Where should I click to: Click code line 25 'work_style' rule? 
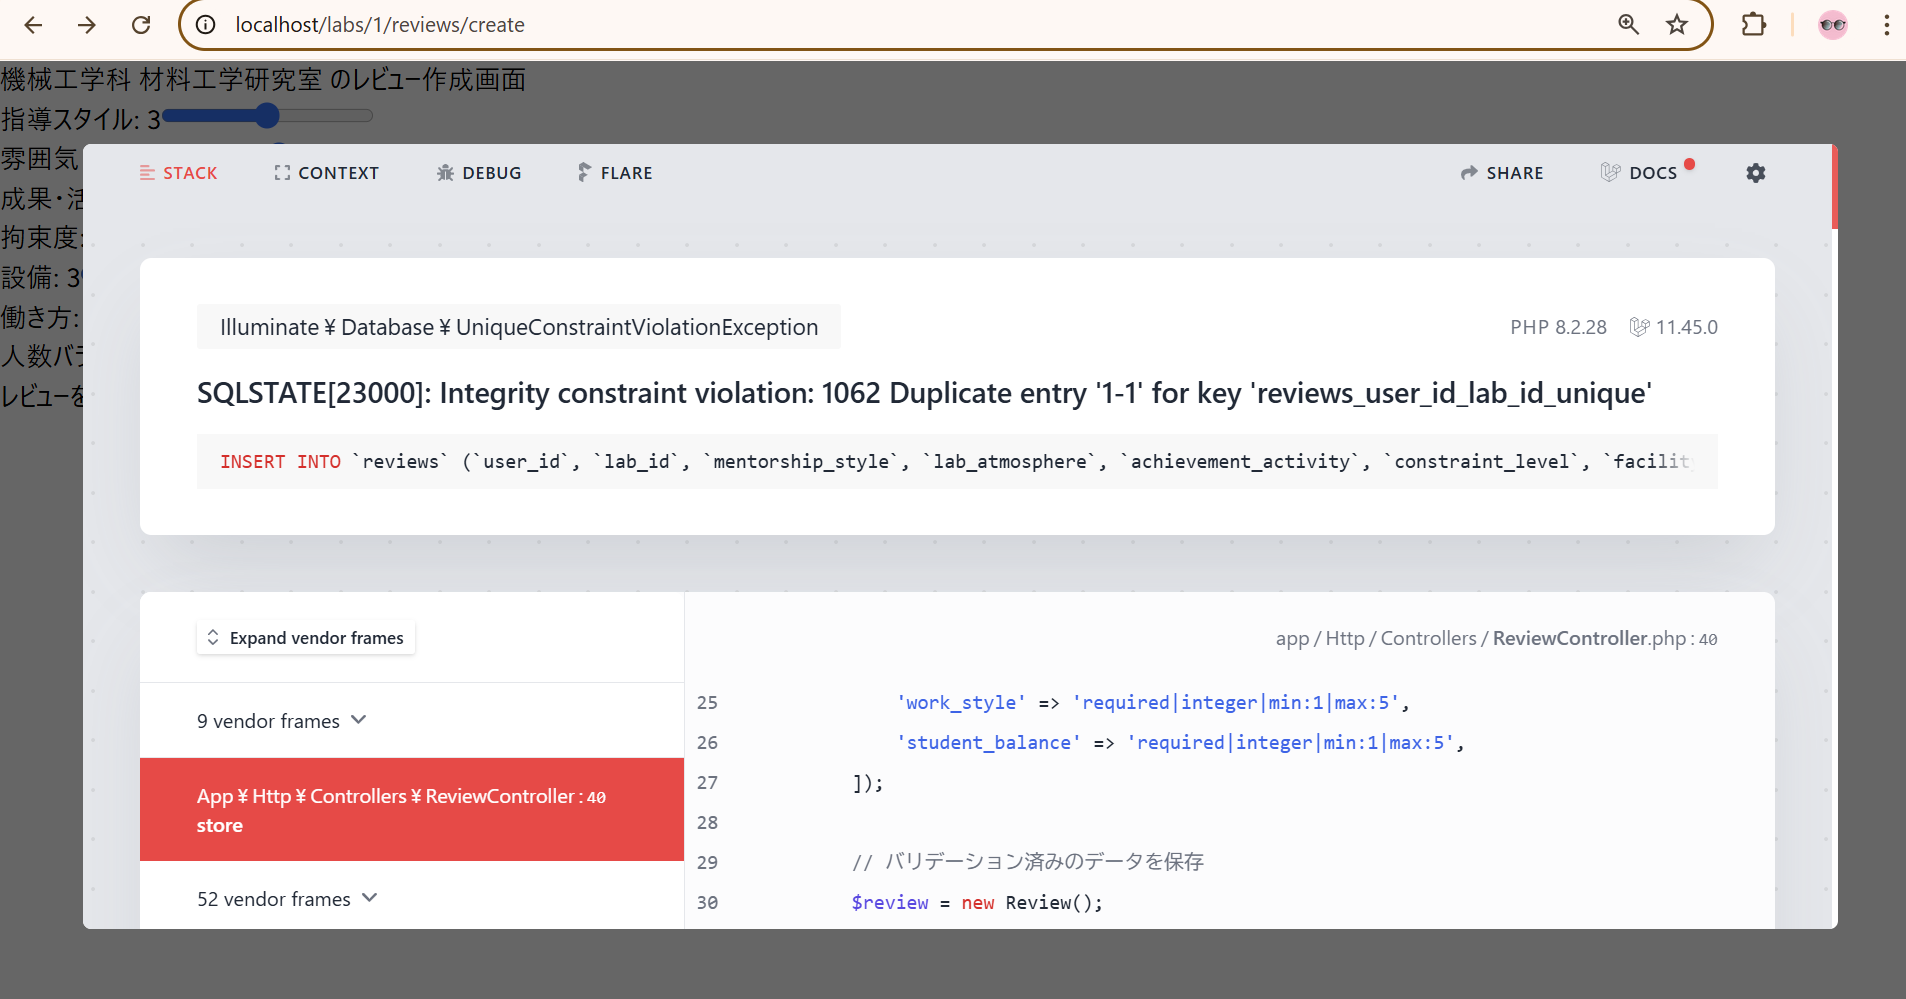[x=1153, y=703]
